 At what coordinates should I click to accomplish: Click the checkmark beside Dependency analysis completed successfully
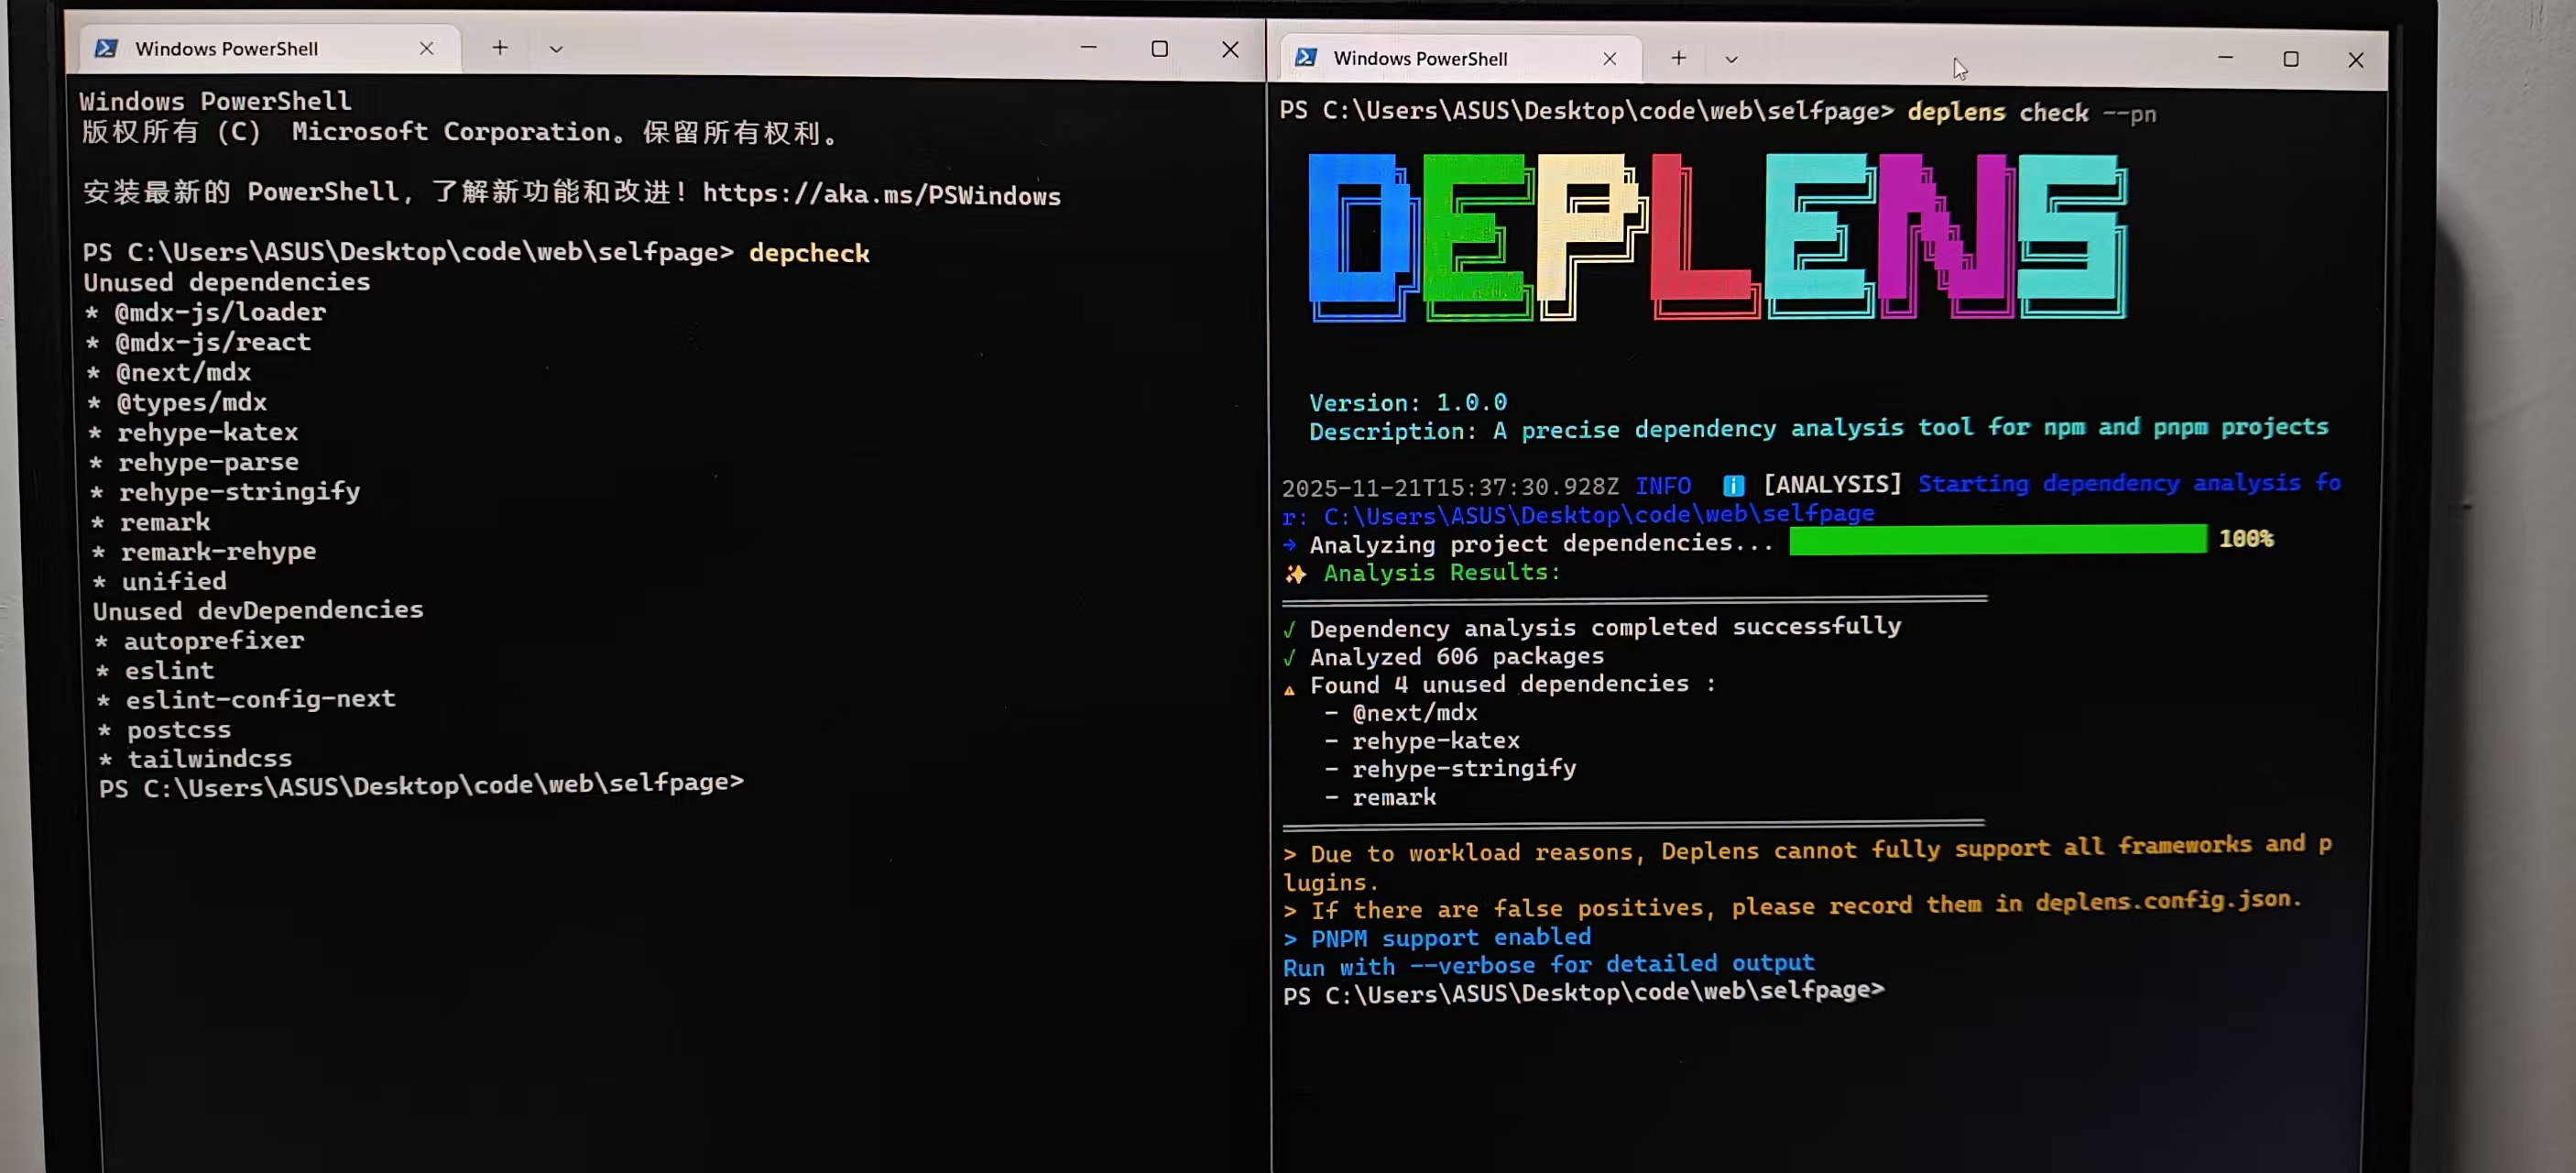pos(1290,628)
